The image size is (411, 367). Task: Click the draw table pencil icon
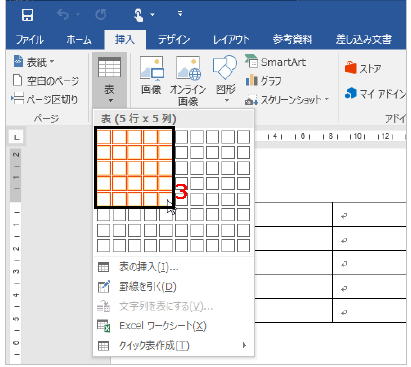pos(103,287)
